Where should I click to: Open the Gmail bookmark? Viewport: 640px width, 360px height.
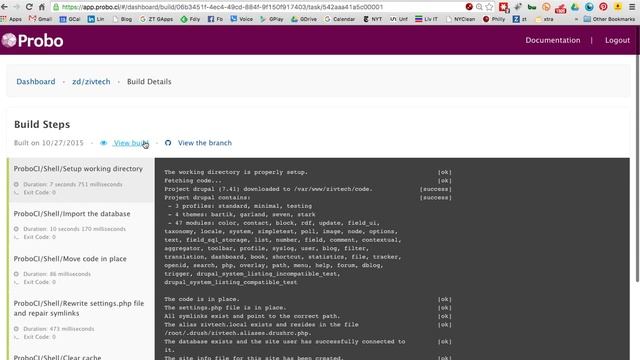pyautogui.click(x=40, y=19)
